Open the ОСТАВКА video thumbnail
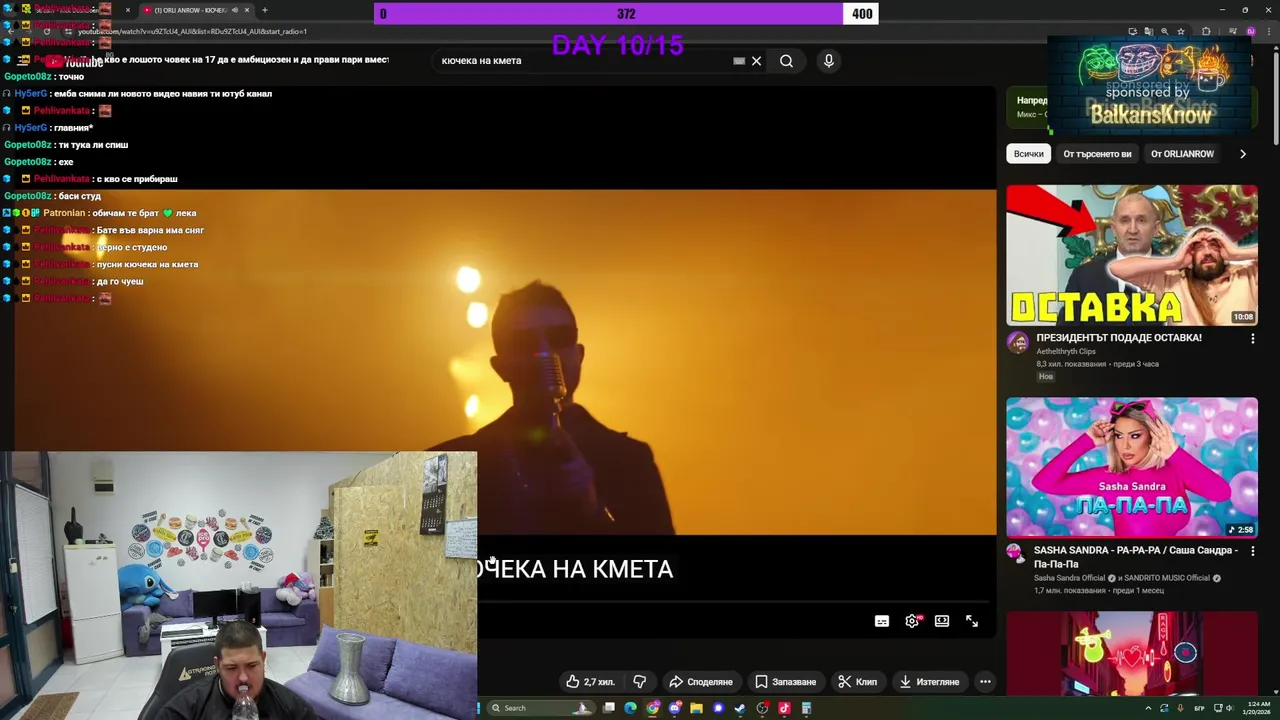The image size is (1280, 720). (1132, 255)
